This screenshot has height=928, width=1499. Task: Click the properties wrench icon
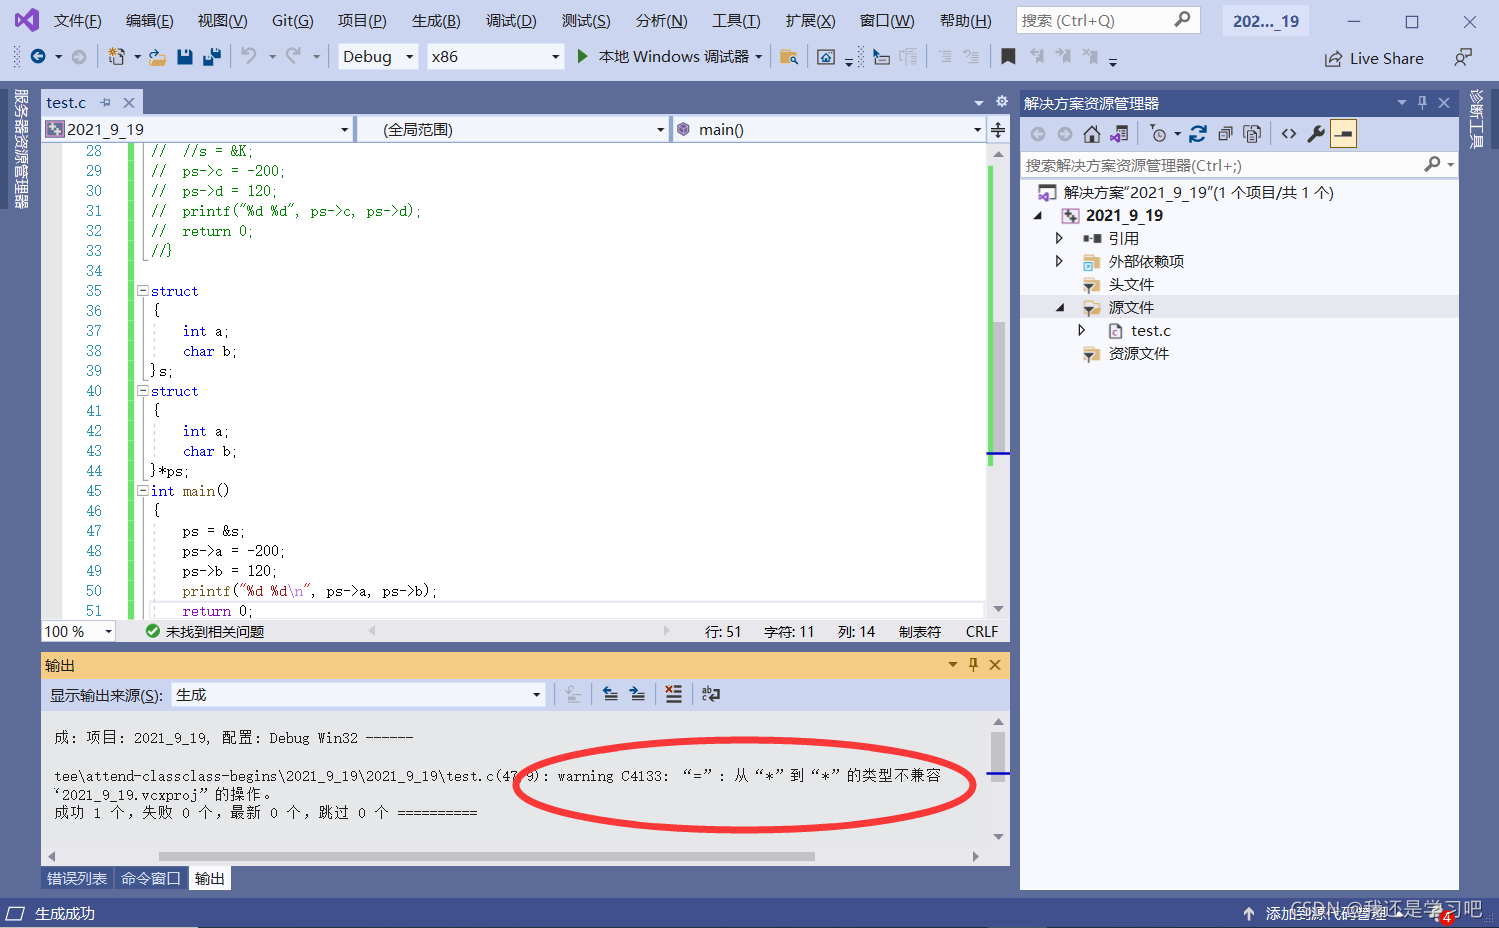1316,134
